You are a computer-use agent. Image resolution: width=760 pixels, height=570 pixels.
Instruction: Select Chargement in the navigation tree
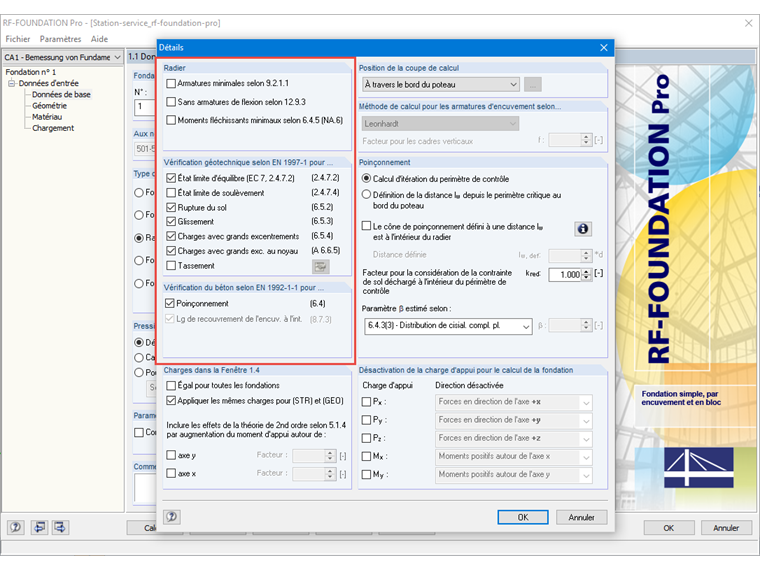[53, 128]
